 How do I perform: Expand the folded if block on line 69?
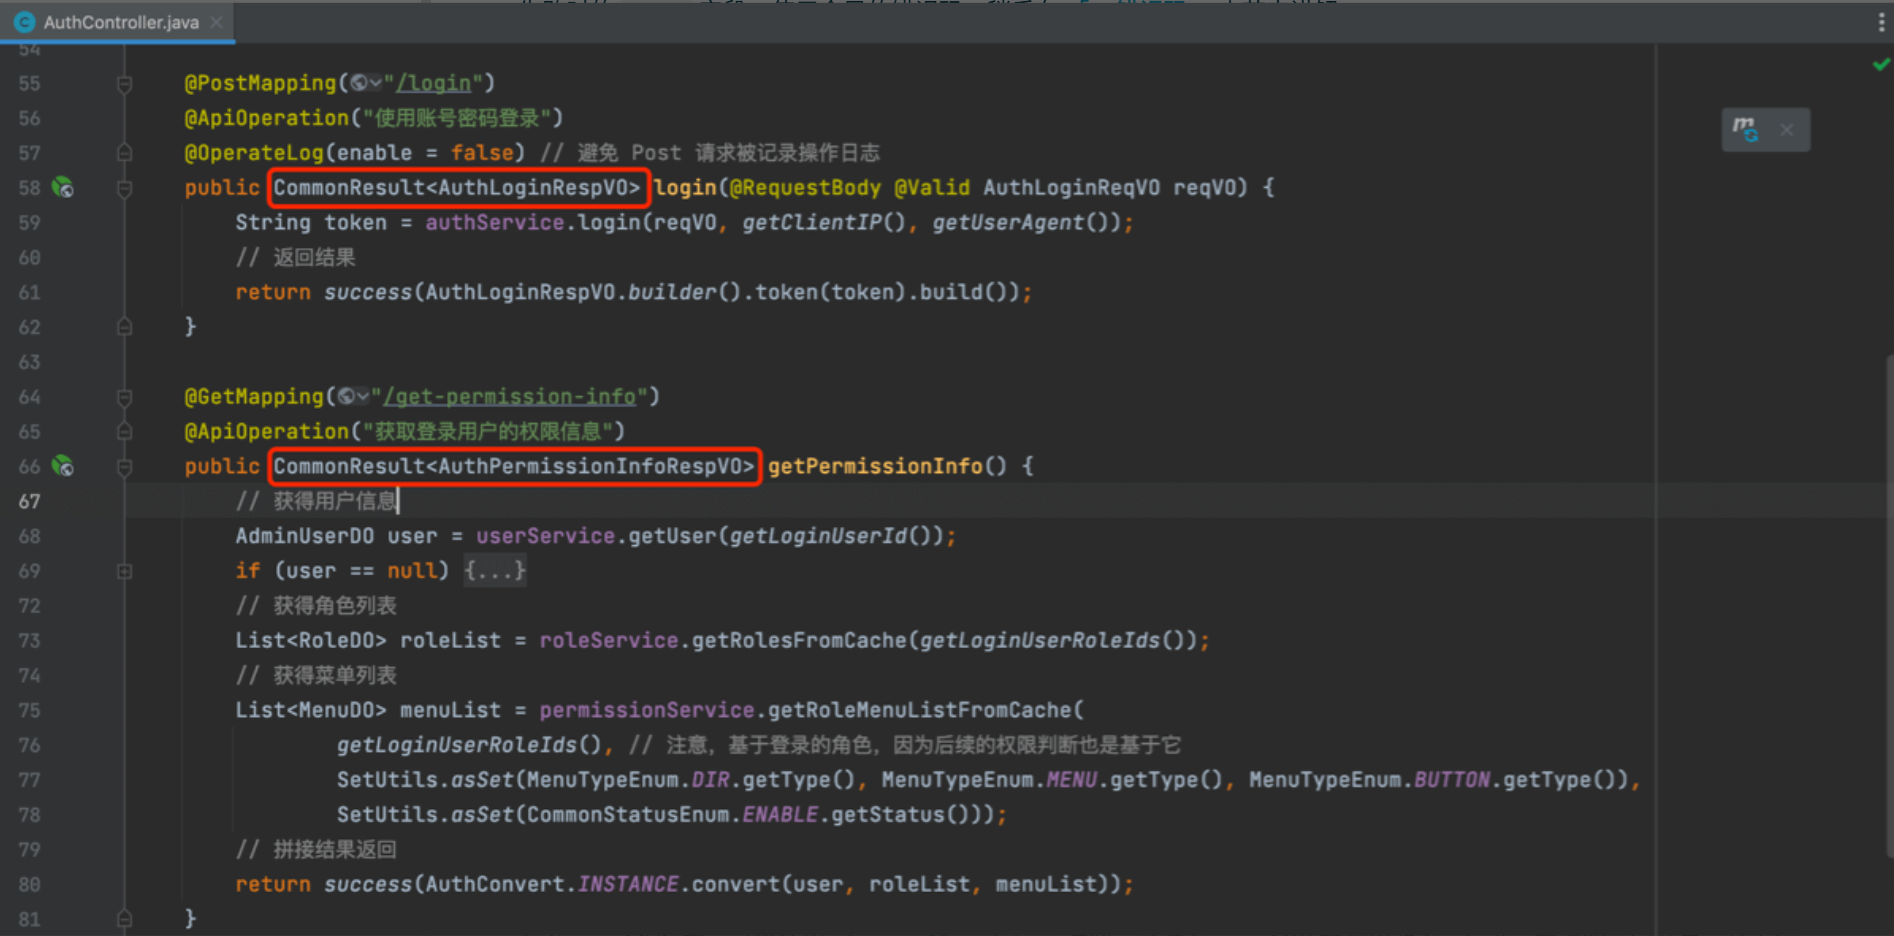click(x=125, y=571)
